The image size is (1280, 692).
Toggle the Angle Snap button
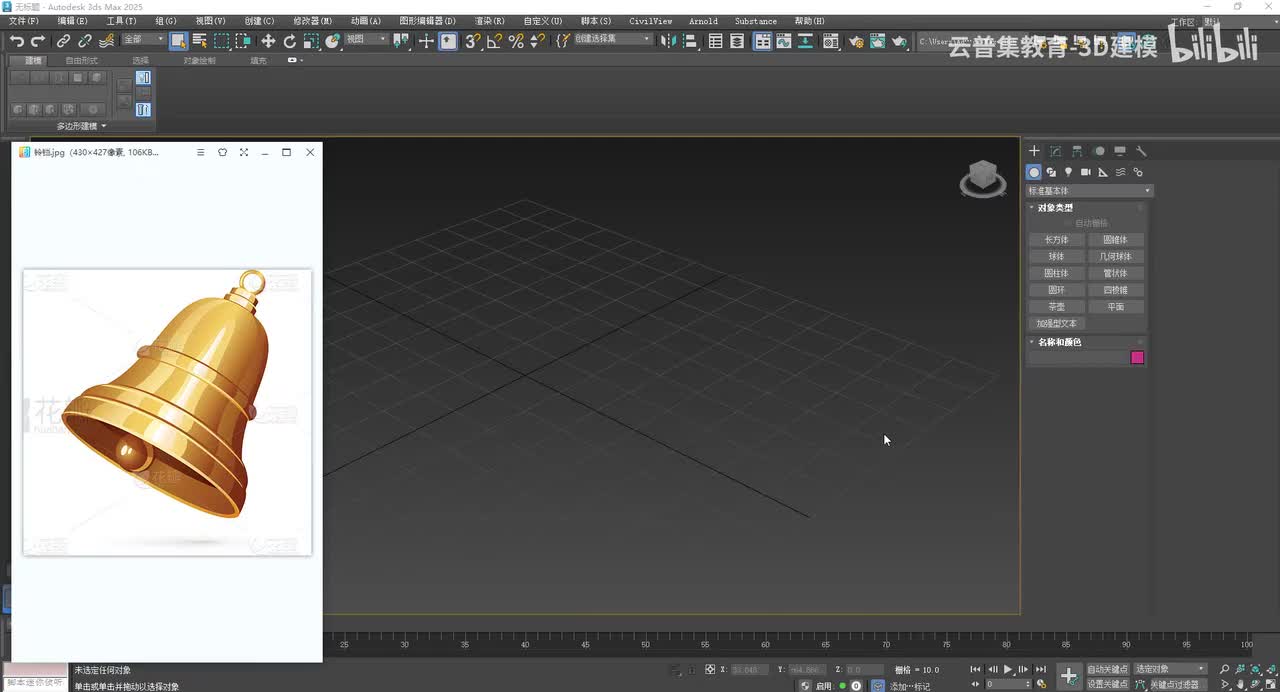494,41
